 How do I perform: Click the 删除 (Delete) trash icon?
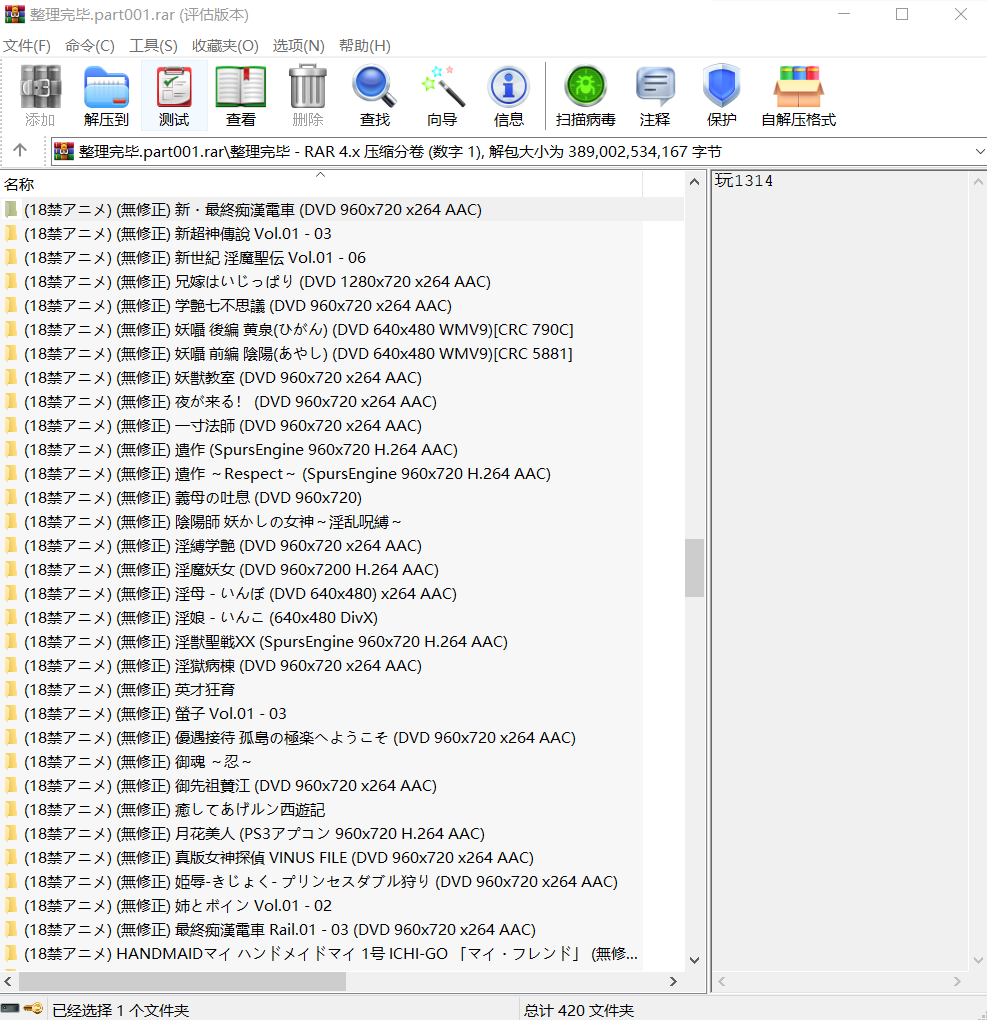308,96
